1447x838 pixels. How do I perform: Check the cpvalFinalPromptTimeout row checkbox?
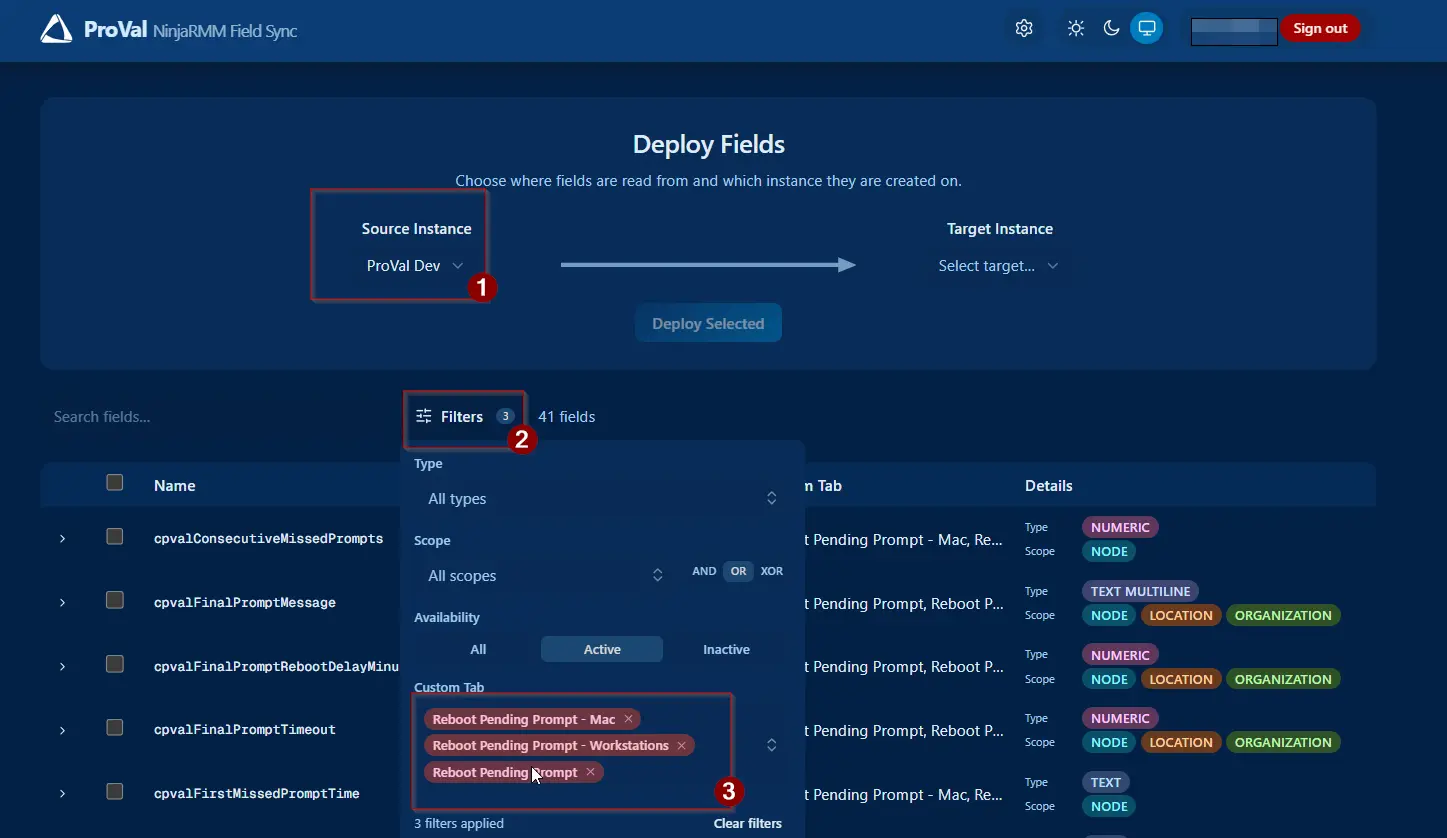115,728
